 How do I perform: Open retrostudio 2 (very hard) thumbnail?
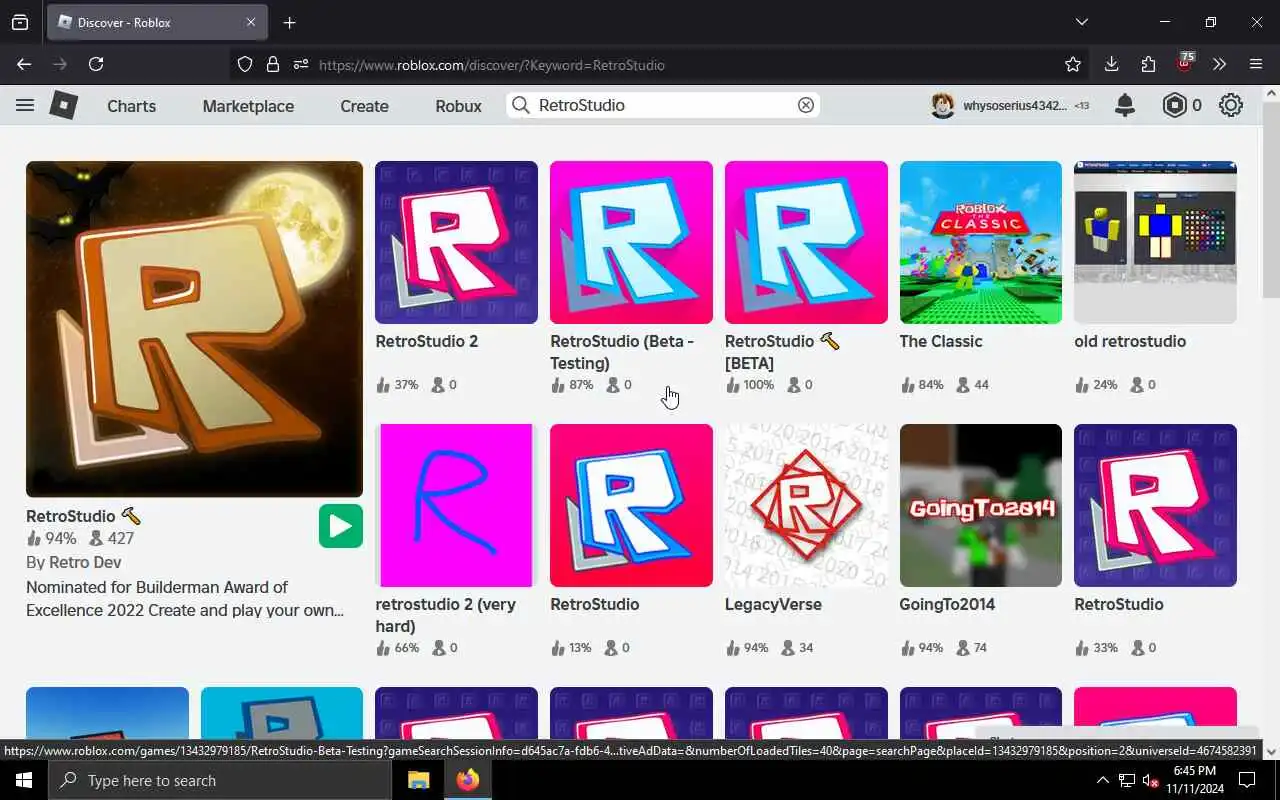pyautogui.click(x=456, y=505)
